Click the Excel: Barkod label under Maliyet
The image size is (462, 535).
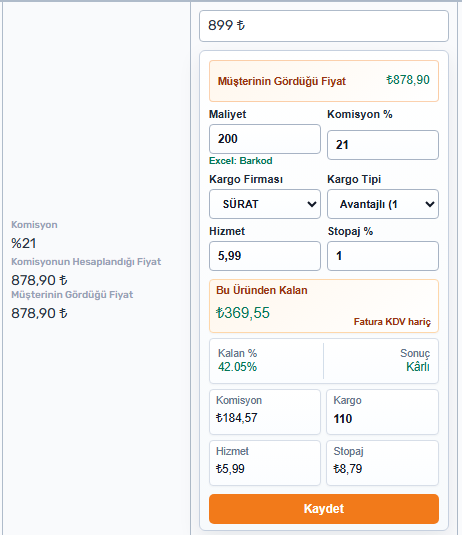[241, 161]
